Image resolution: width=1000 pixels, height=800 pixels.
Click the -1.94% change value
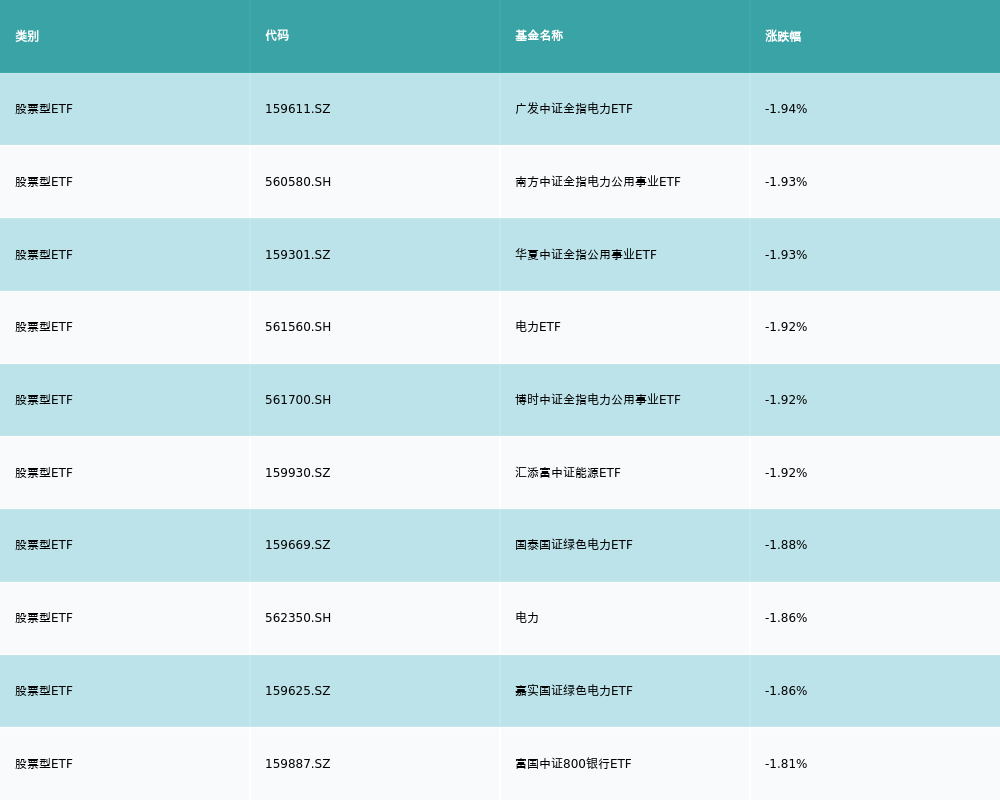(x=785, y=109)
